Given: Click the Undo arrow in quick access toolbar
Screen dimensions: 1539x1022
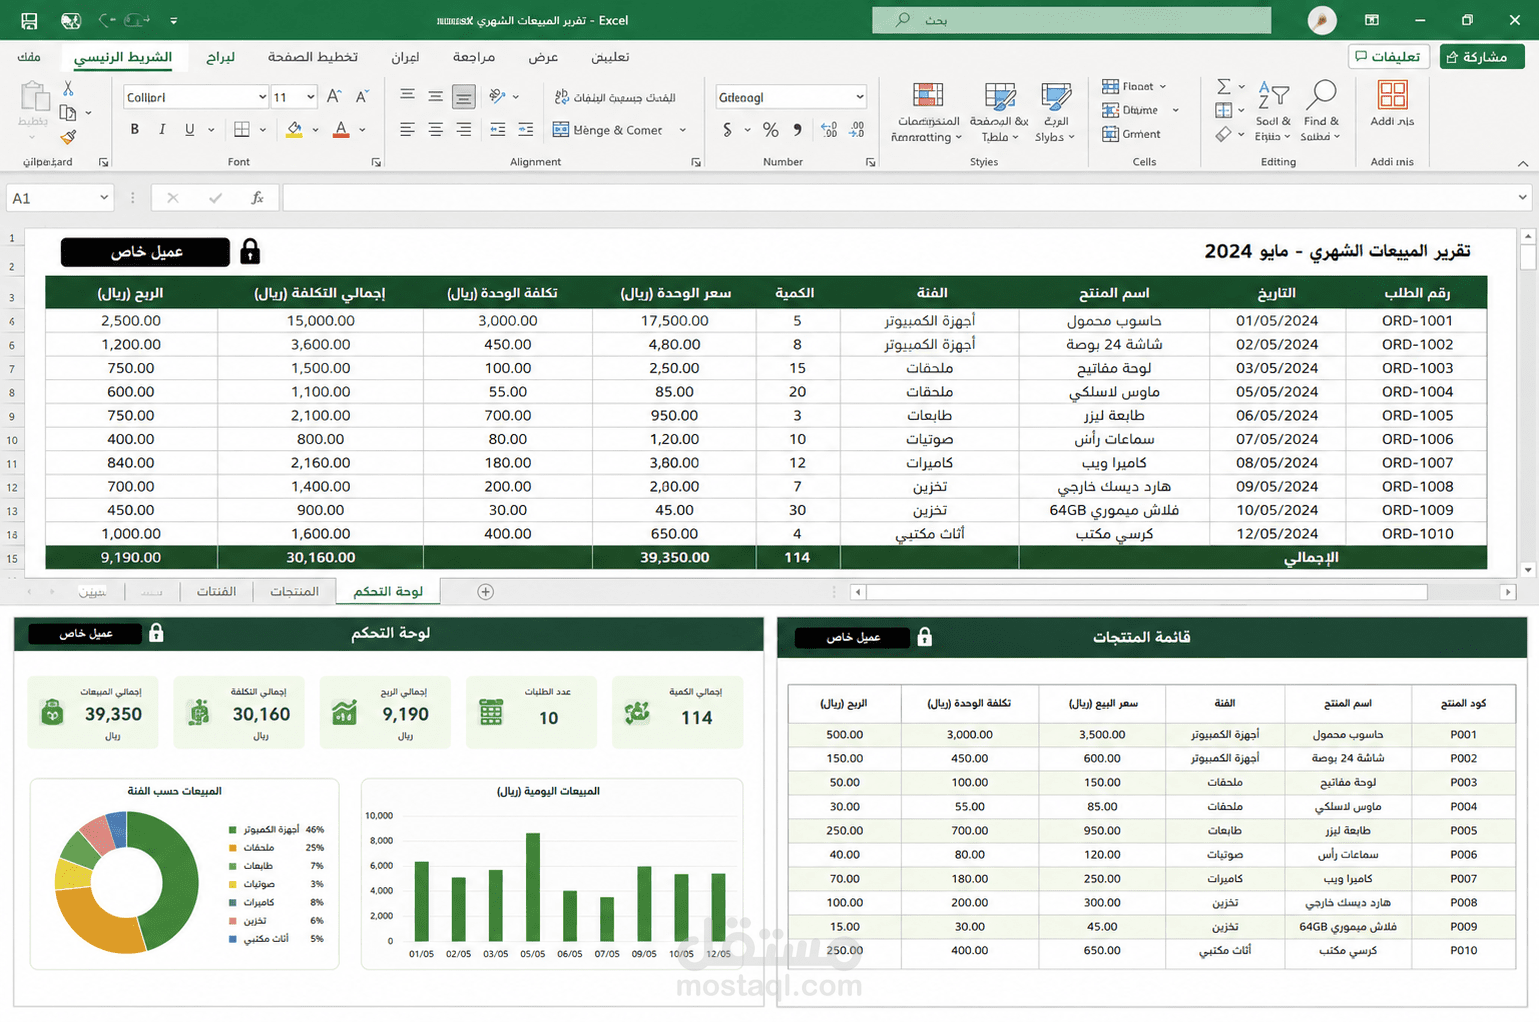Looking at the screenshot, I should click(x=107, y=20).
